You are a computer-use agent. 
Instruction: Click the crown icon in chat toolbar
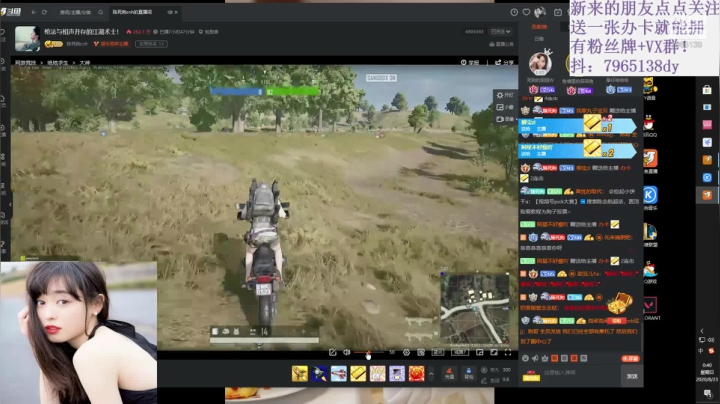click(x=545, y=358)
